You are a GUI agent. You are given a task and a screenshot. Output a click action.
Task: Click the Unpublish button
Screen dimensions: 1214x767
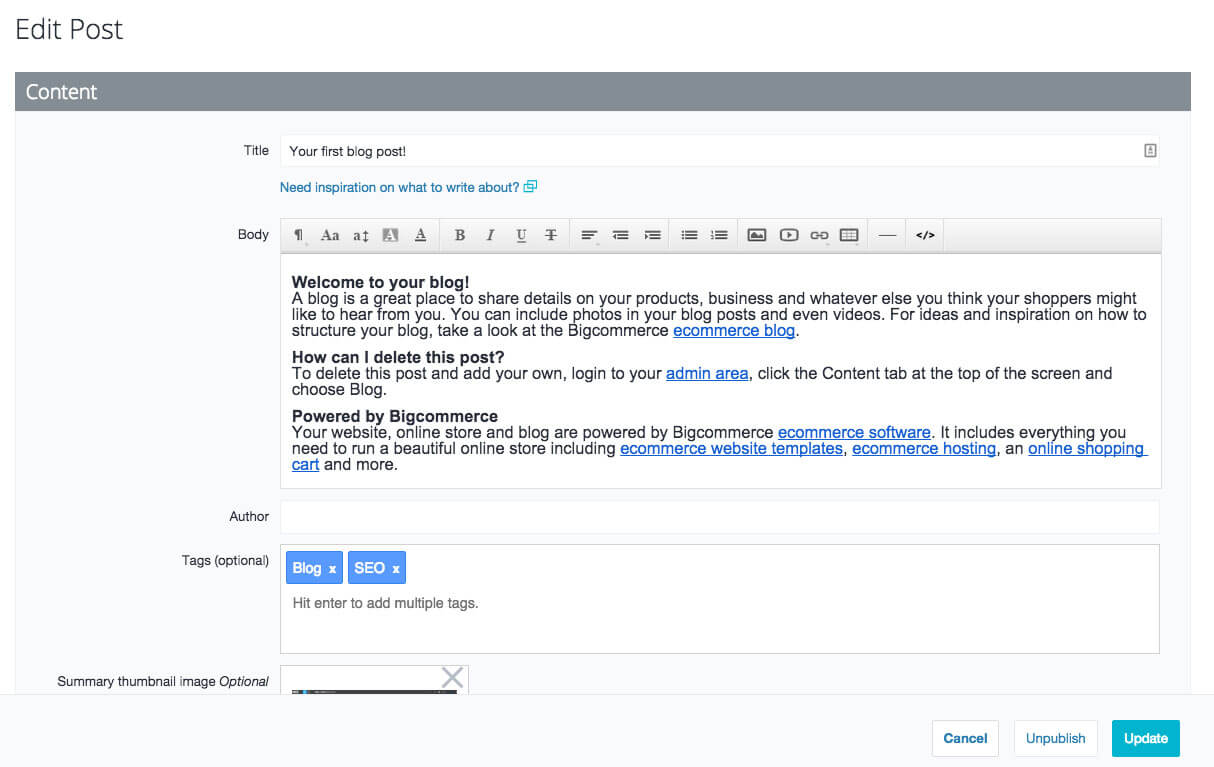pos(1056,738)
